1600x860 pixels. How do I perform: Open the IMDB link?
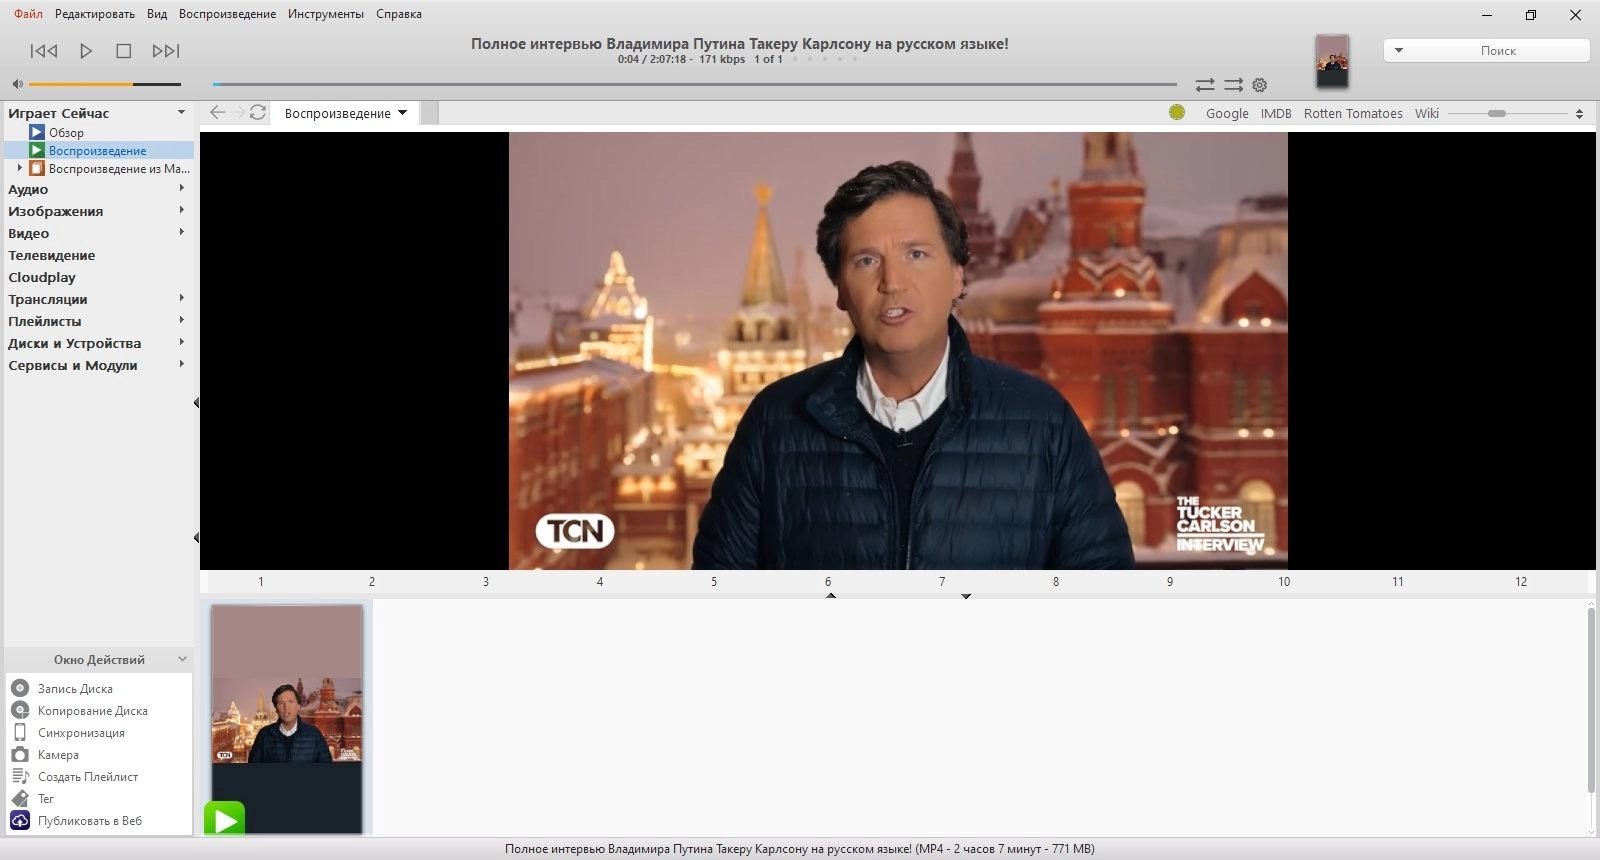(x=1276, y=113)
